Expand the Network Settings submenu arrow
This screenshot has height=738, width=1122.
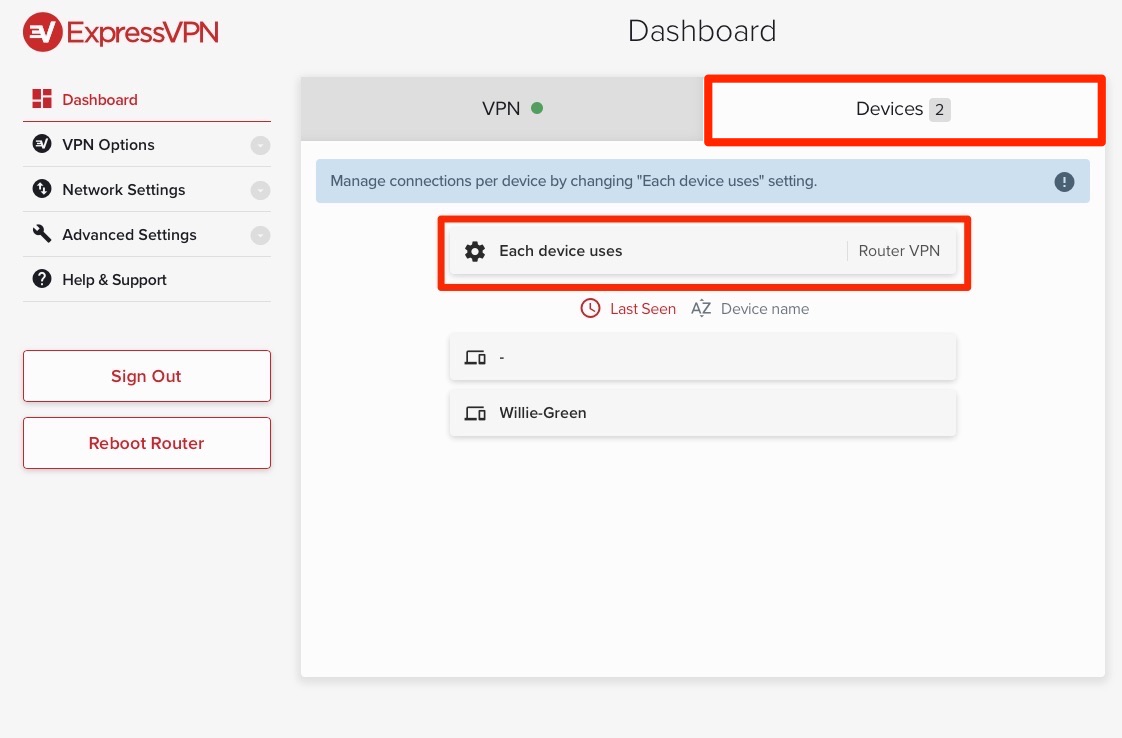(x=260, y=190)
